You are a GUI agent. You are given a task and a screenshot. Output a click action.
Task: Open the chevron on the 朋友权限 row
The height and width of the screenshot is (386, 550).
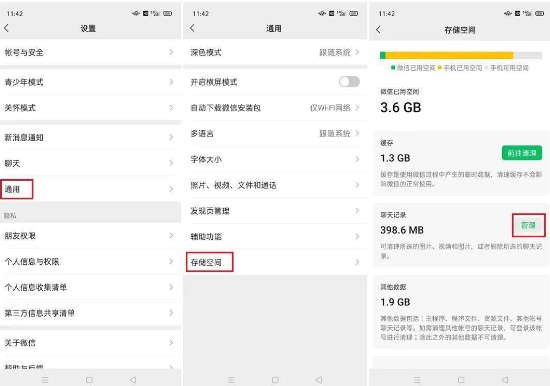171,235
